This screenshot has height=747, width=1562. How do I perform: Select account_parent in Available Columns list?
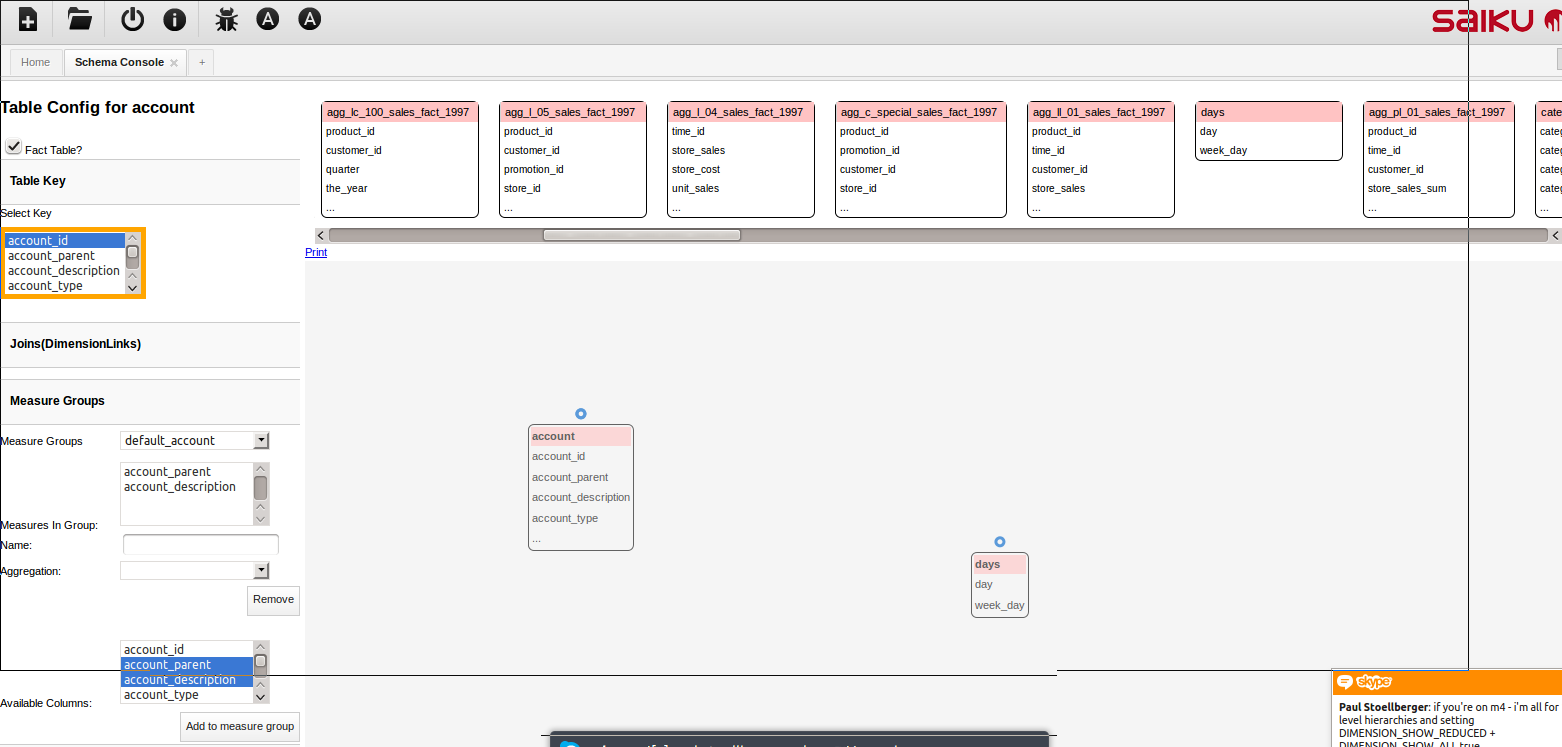[187, 665]
